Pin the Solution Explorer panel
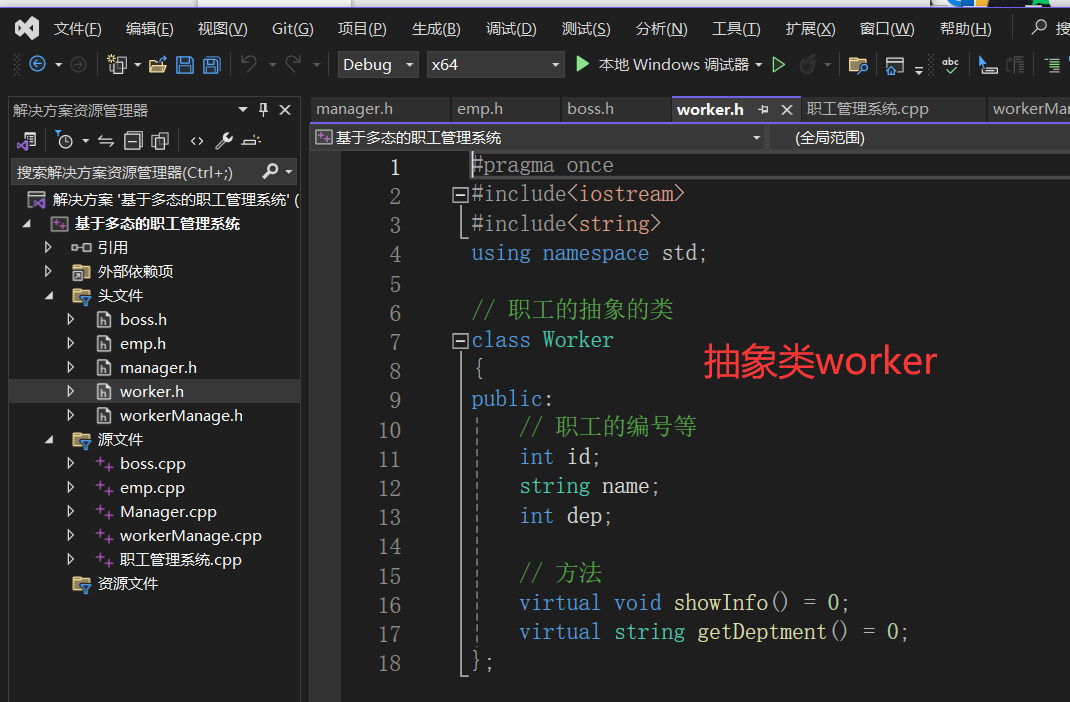 tap(263, 110)
